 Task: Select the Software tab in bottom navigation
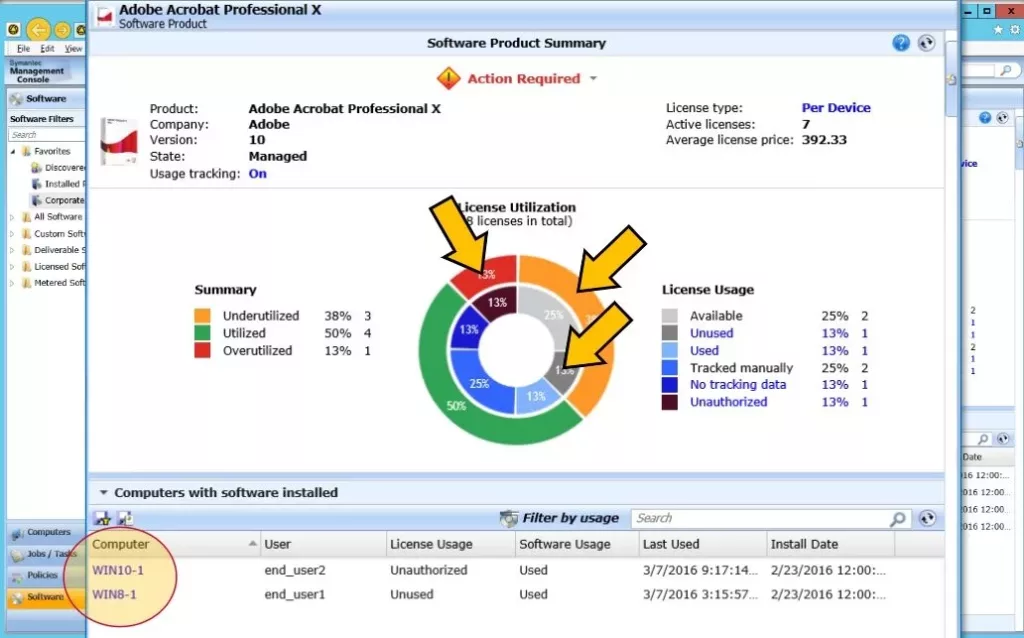tap(45, 597)
